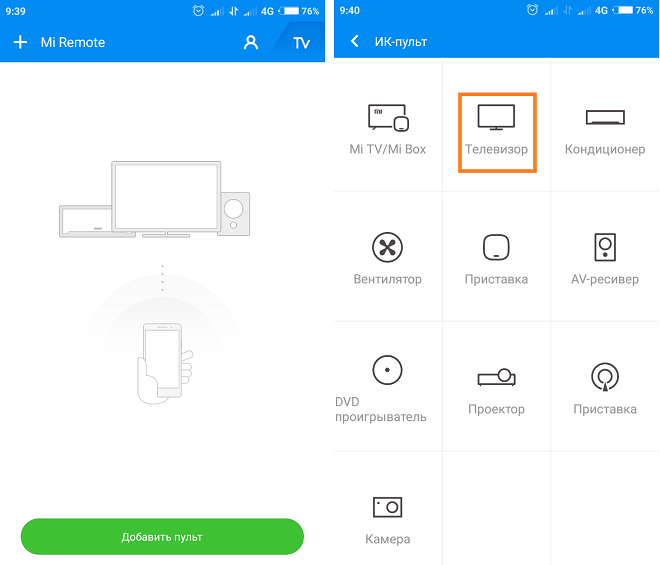The width and height of the screenshot is (660, 565).
Task: Select the Камера camera icon
Action: coord(388,507)
